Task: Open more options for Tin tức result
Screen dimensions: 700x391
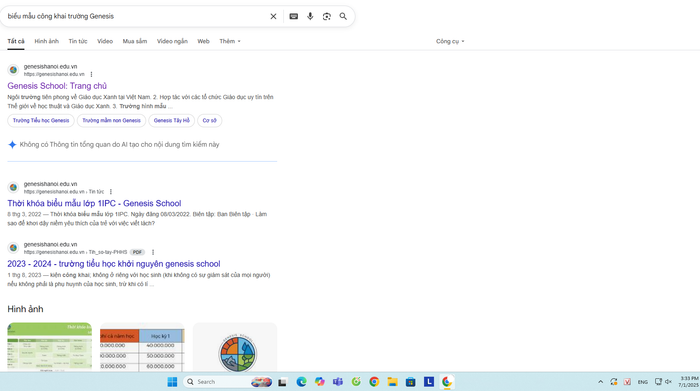Action: coord(111,192)
